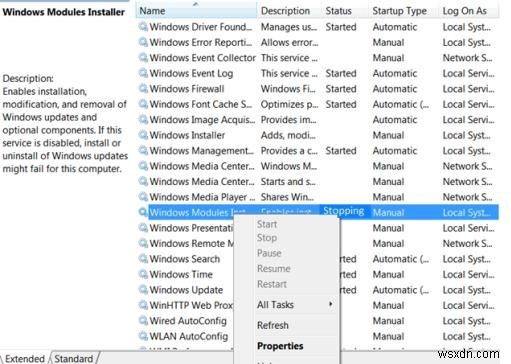511x364 pixels.
Task: Select the Windows Media Player sharing service
Action: [202, 197]
